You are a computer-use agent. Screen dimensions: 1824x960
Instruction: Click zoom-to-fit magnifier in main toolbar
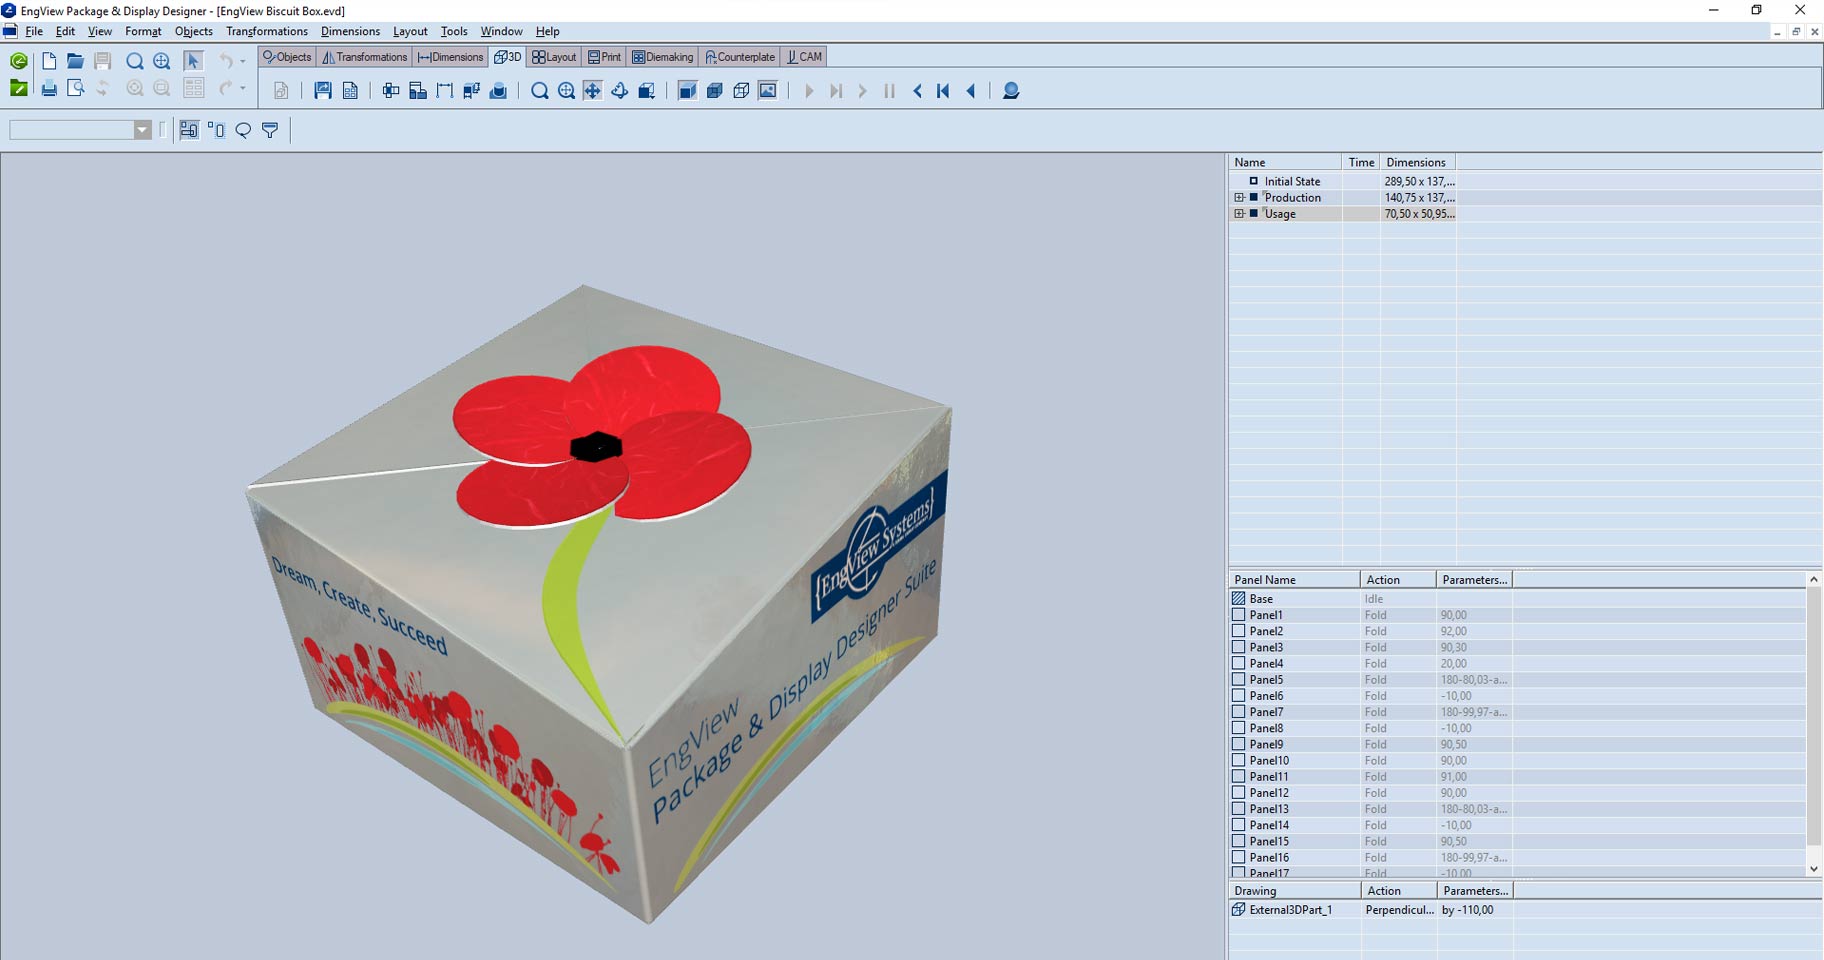[x=161, y=61]
